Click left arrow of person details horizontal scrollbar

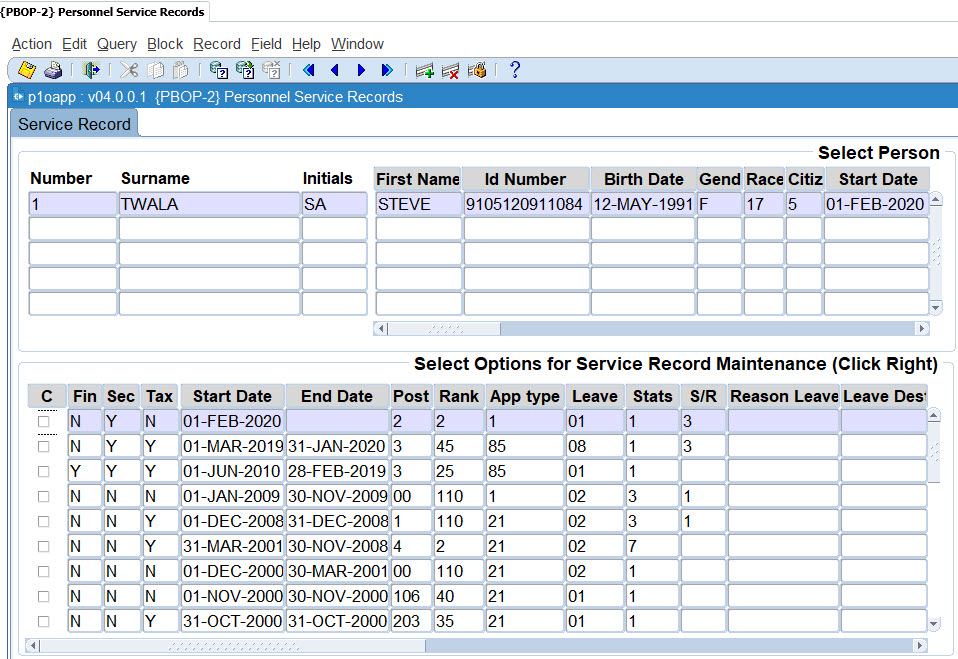click(380, 328)
